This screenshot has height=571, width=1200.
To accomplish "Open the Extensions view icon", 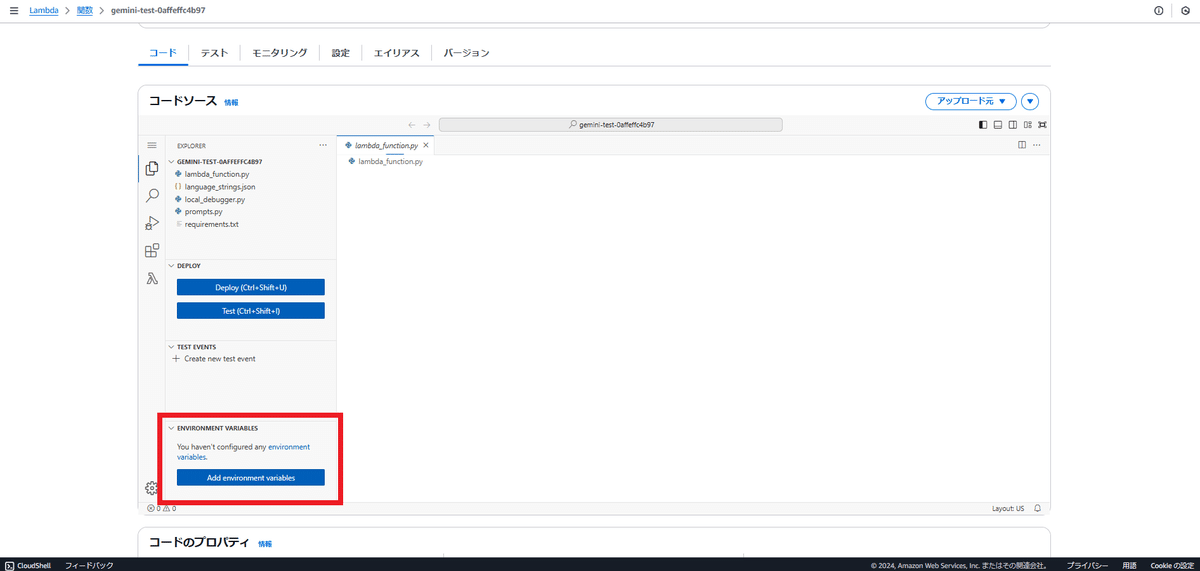I will (152, 251).
